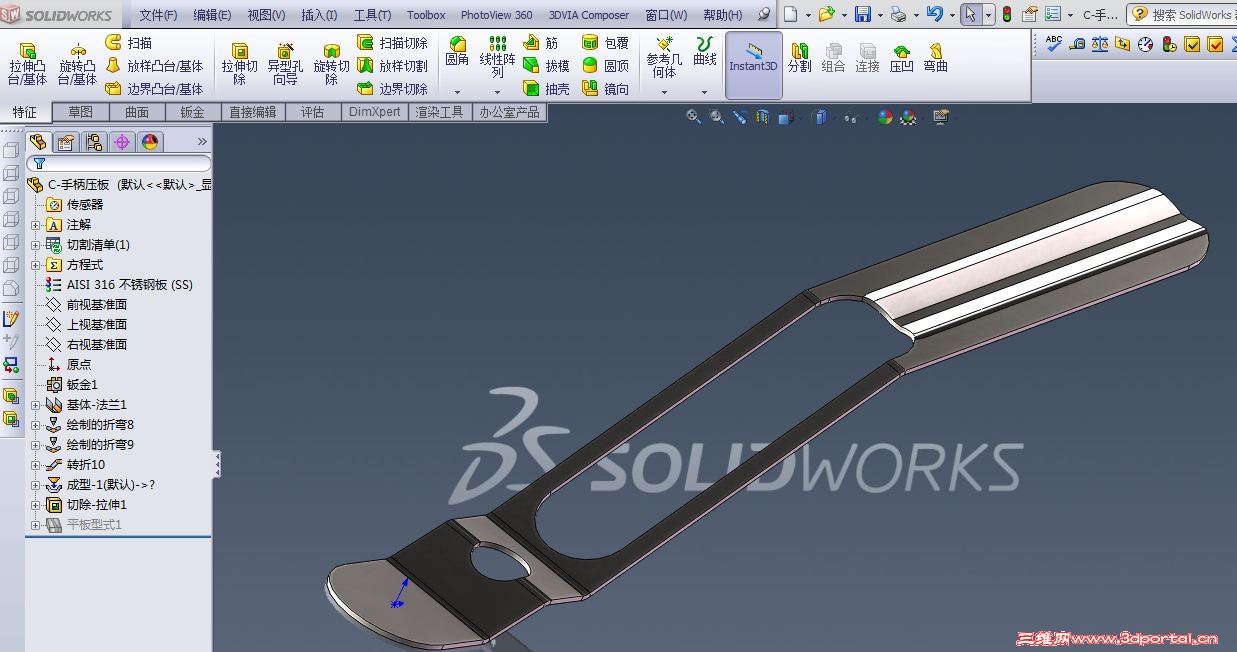
Task: Click the Save toolbar icon
Action: 862,15
